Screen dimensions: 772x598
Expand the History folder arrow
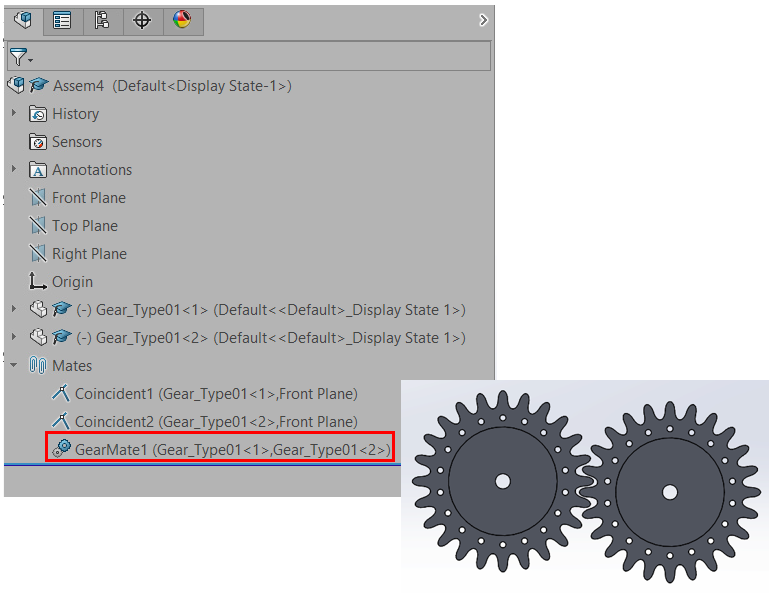(x=14, y=113)
